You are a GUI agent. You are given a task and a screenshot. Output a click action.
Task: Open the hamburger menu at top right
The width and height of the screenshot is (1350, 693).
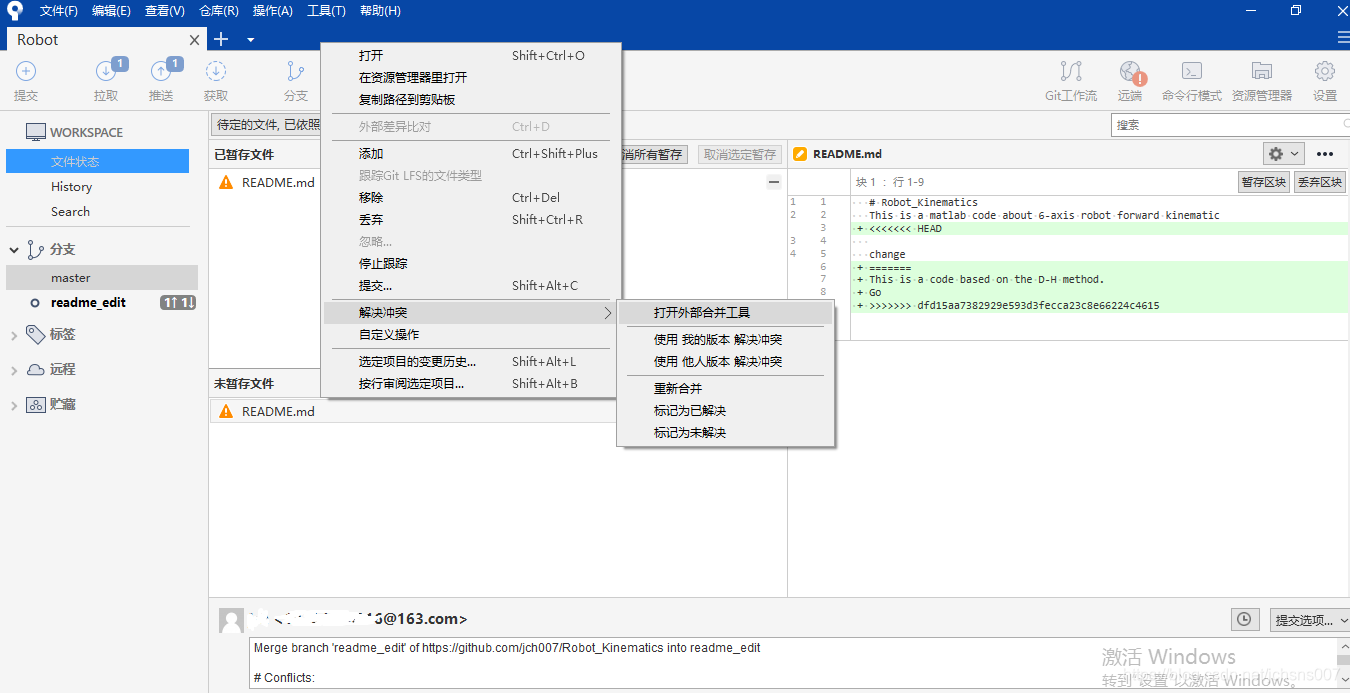pyautogui.click(x=1343, y=38)
